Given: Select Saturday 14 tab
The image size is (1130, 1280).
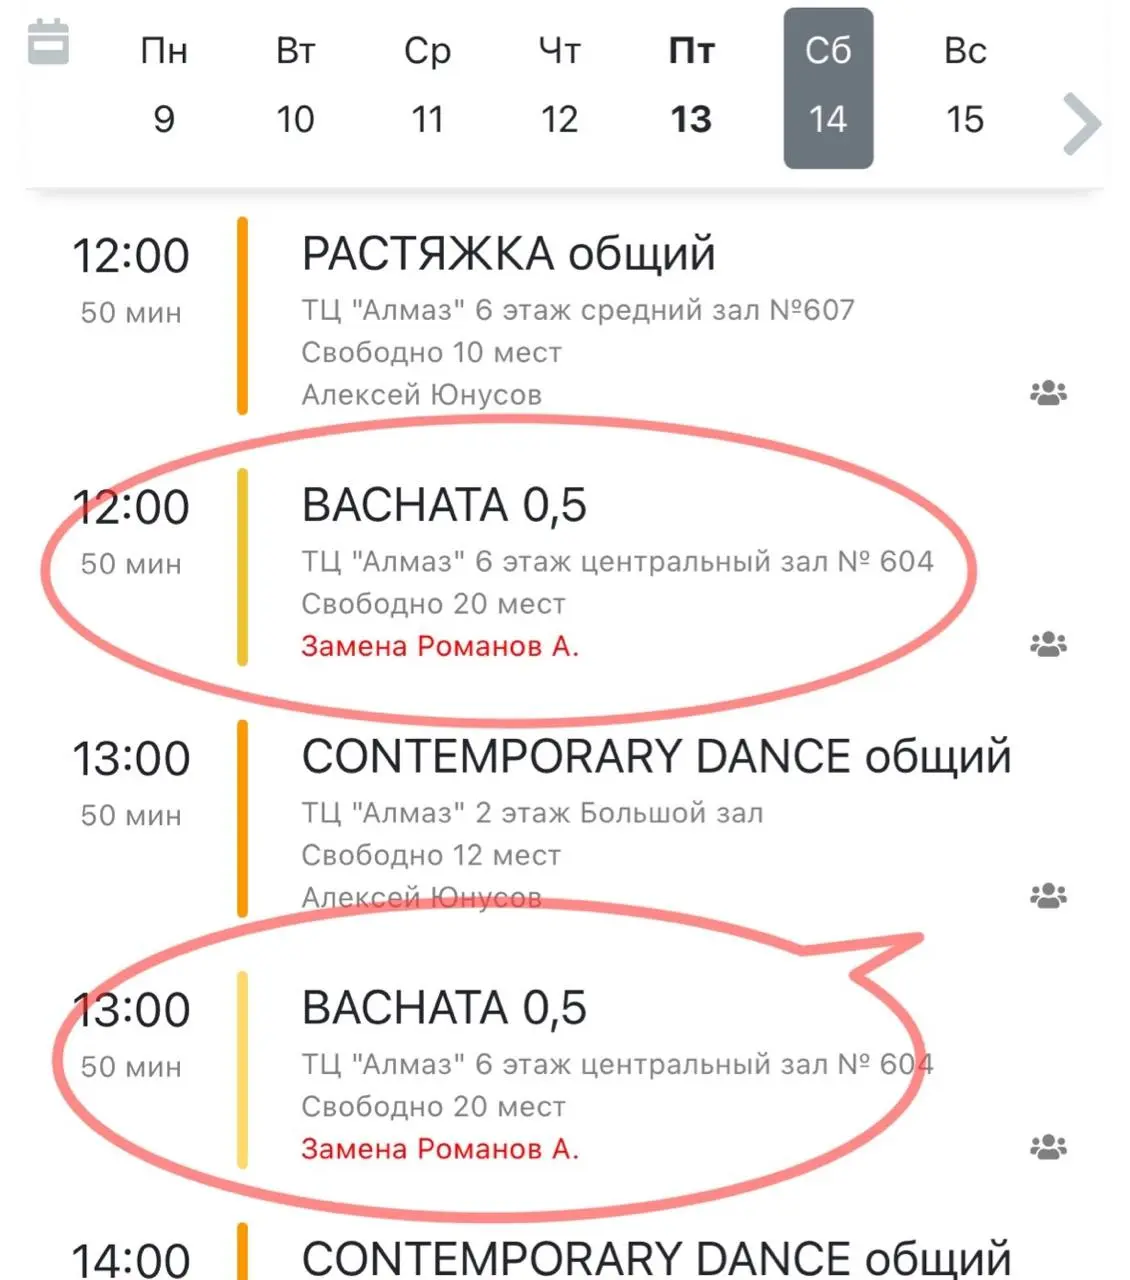Looking at the screenshot, I should [x=828, y=88].
